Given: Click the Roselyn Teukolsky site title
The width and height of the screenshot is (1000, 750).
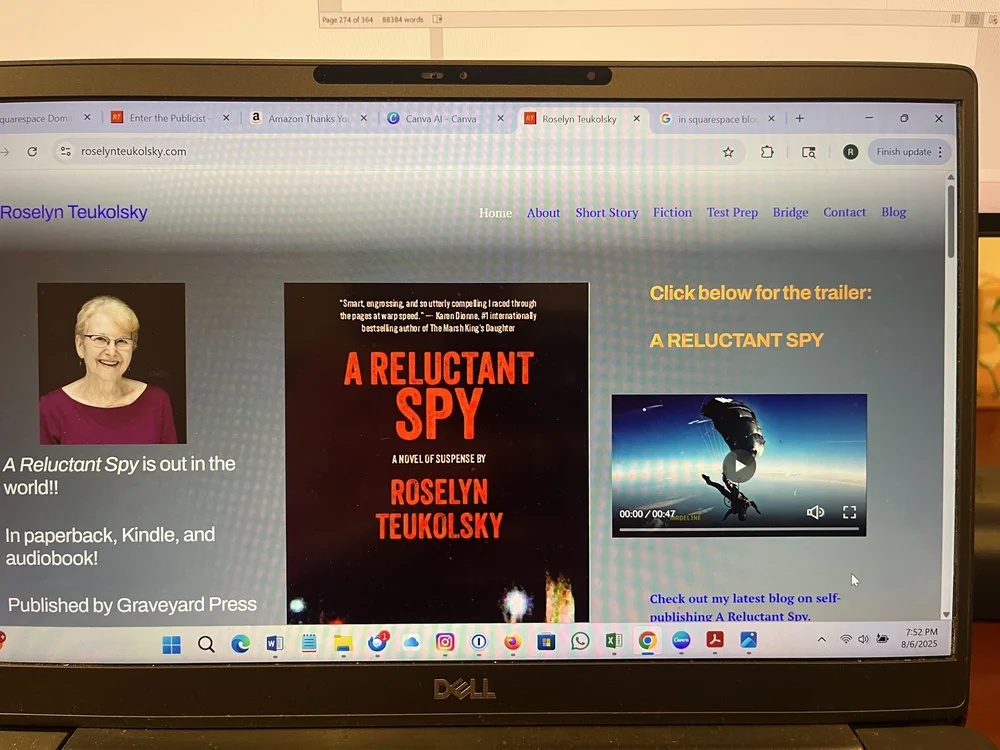Looking at the screenshot, I should pos(73,212).
